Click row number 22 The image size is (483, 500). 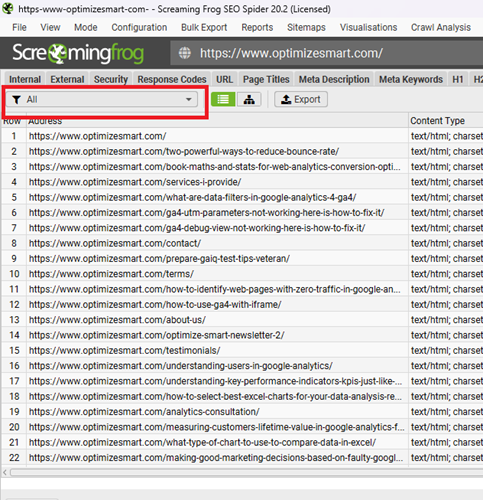[14, 458]
